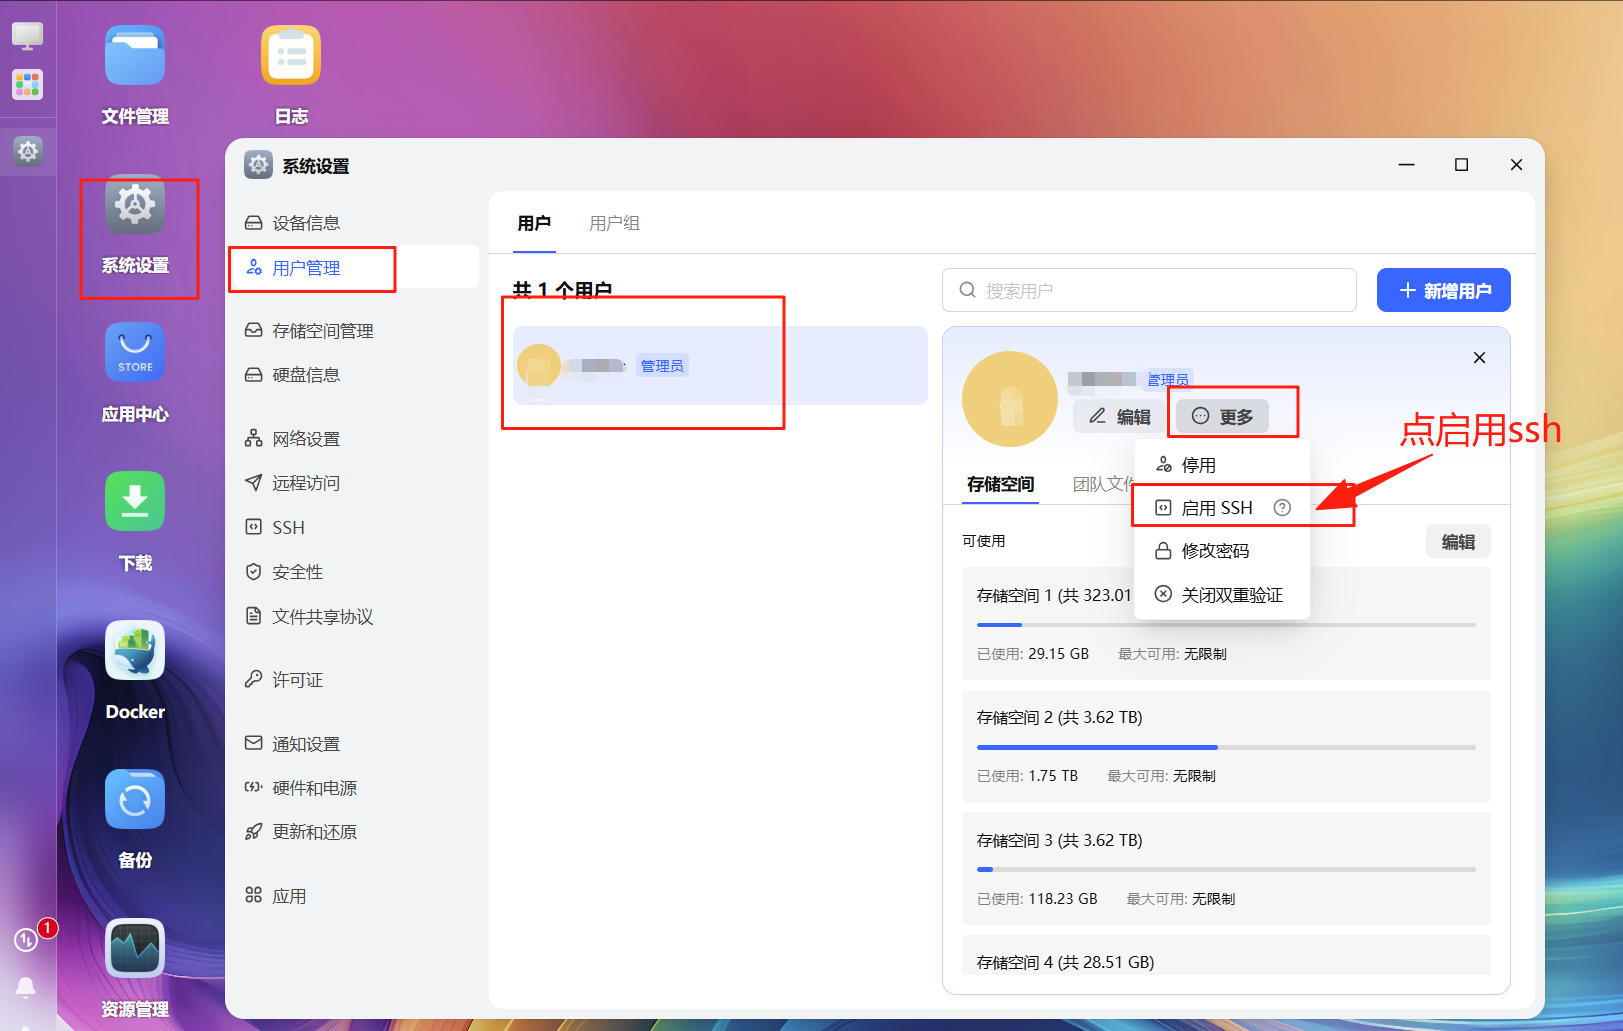The height and width of the screenshot is (1031, 1623).
Task: Open the 下载 download app
Action: pyautogui.click(x=135, y=502)
